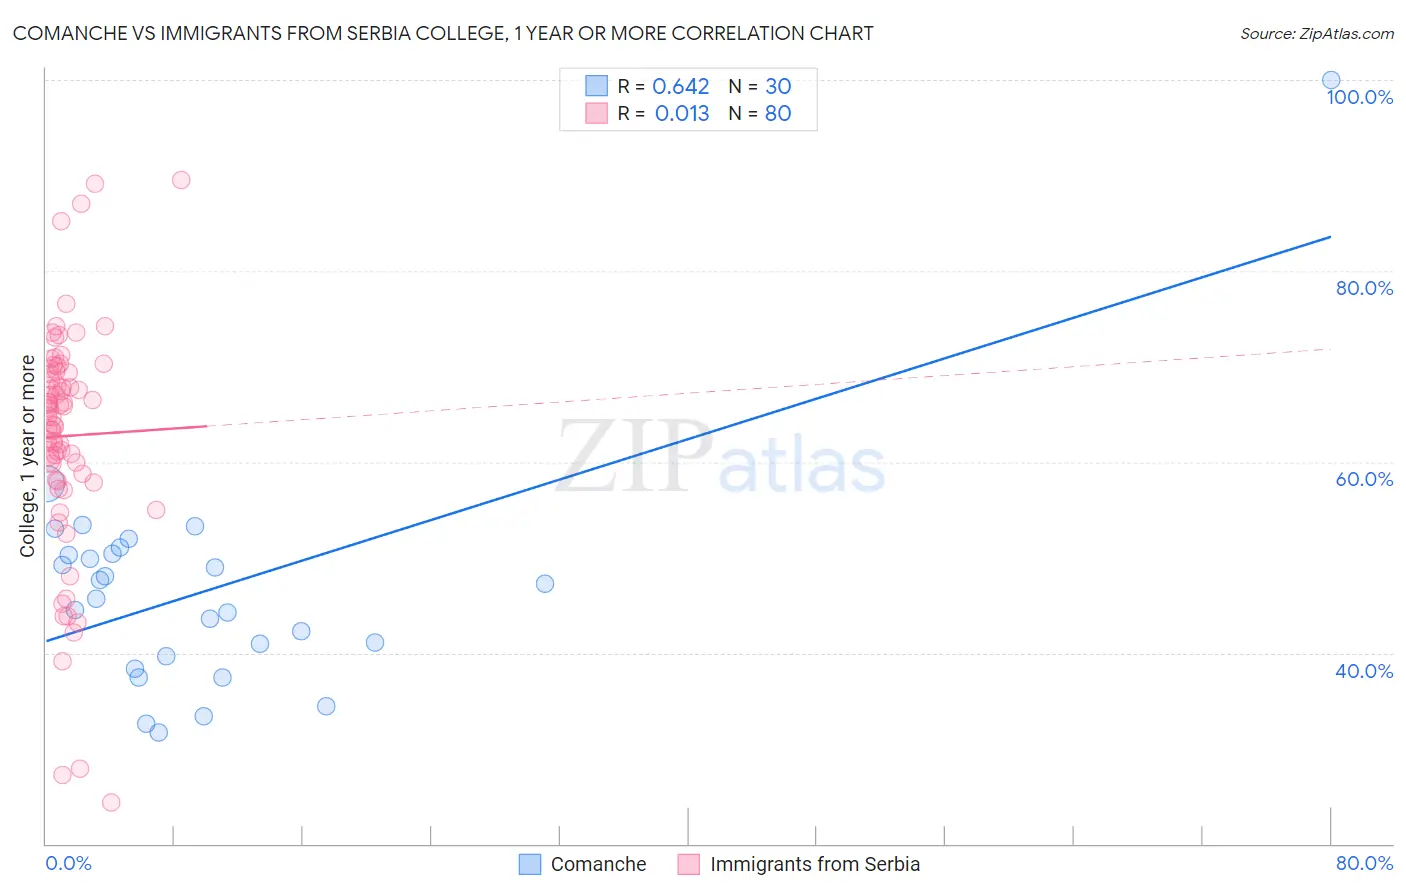This screenshot has height=892, width=1406.
Task: Click the pink swatch beside R = 0.013
Action: 596,113
